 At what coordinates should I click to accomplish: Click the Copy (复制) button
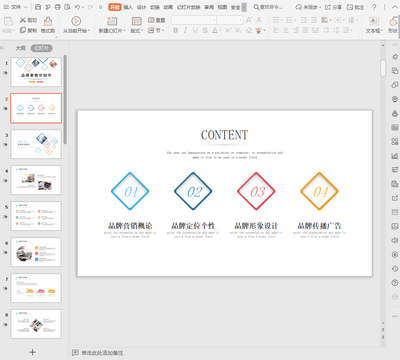click(28, 30)
